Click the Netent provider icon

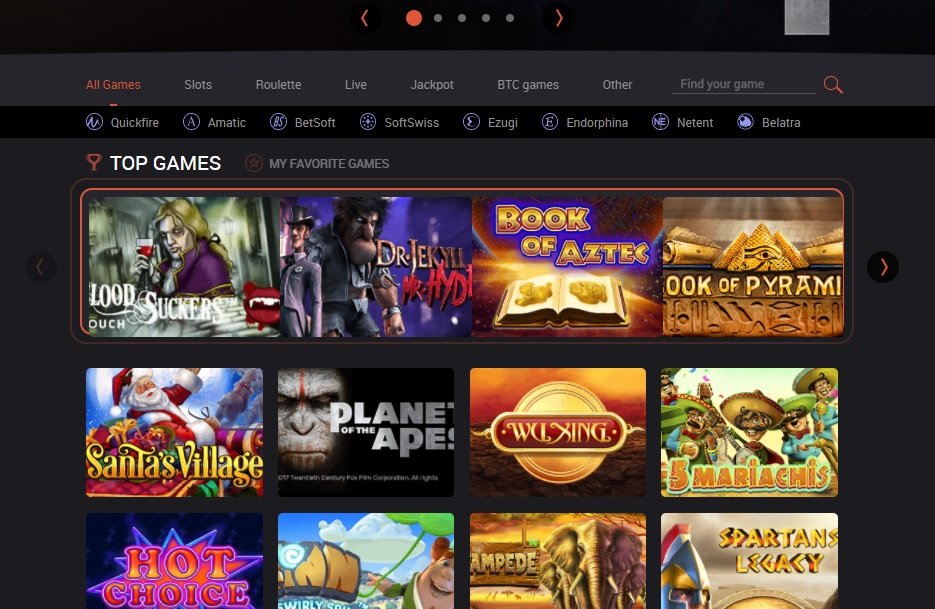[660, 122]
